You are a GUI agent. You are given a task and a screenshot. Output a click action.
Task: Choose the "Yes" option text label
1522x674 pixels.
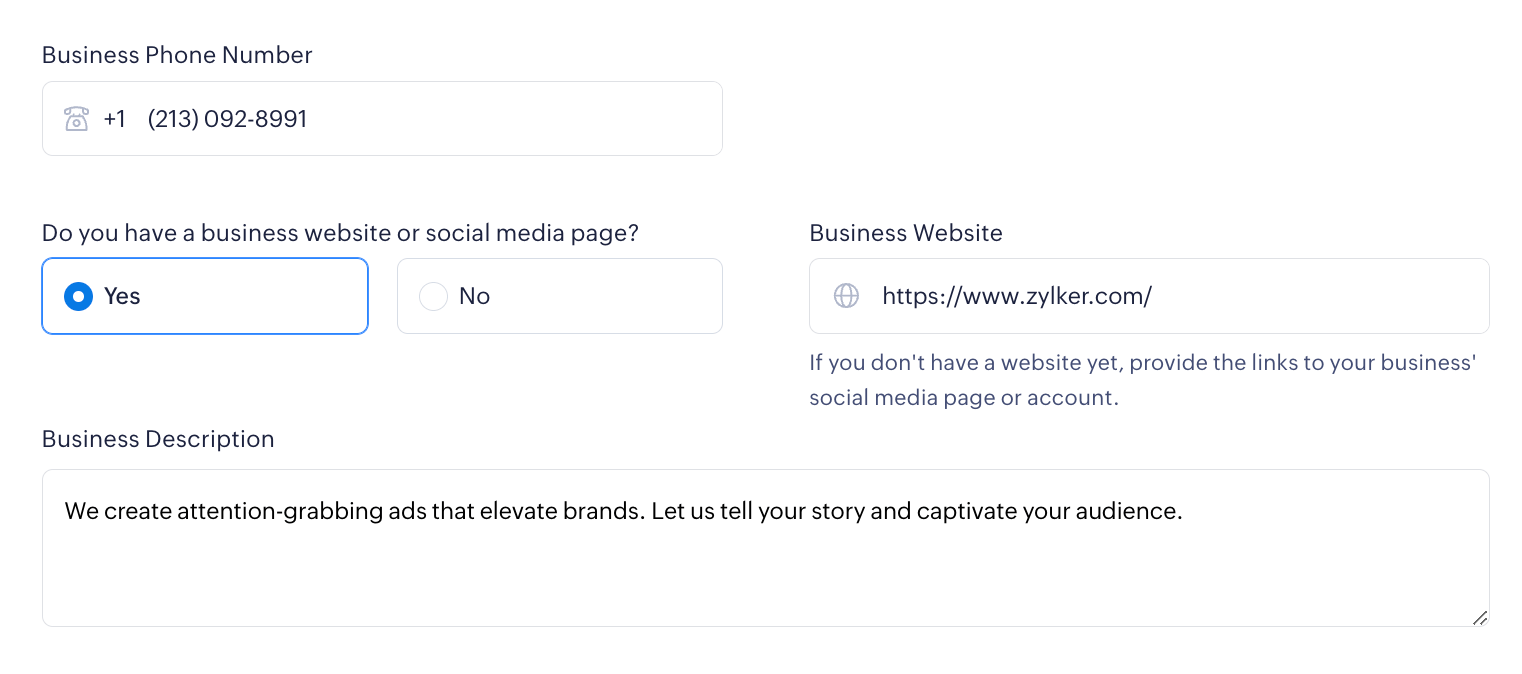pos(122,296)
